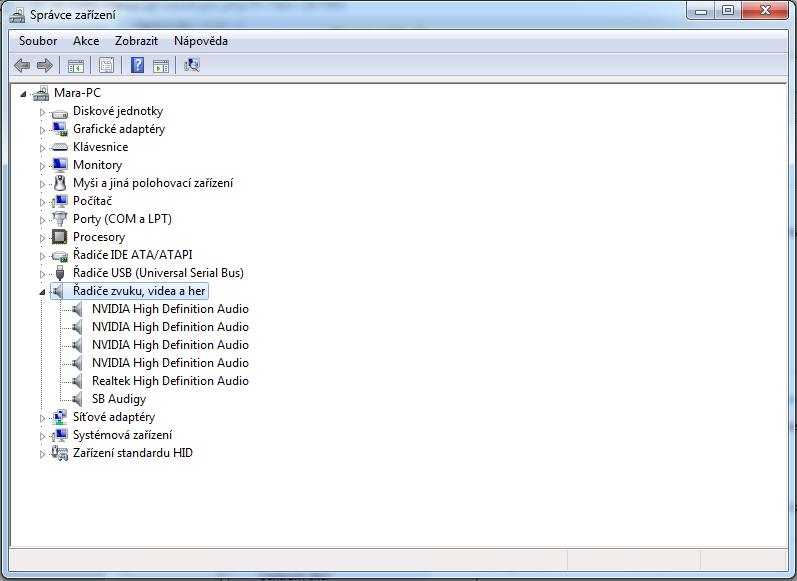Expand Myši a jiná polohovací zařízení
Viewport: 797px width, 581px height.
42,184
